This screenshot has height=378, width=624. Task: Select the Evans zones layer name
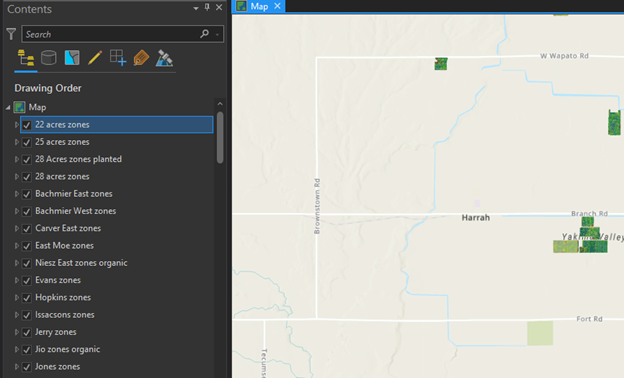(58, 280)
